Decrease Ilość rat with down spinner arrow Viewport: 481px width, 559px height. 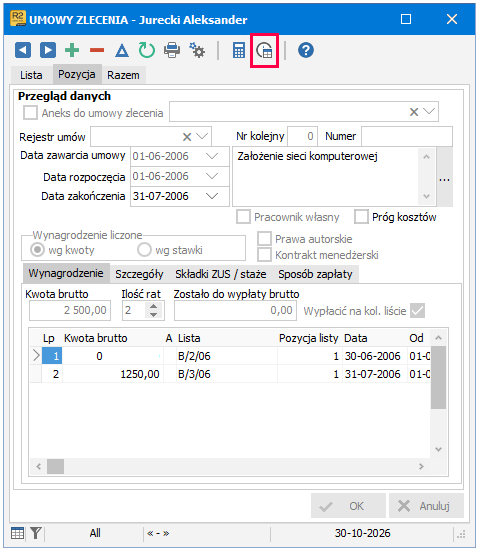(154, 315)
